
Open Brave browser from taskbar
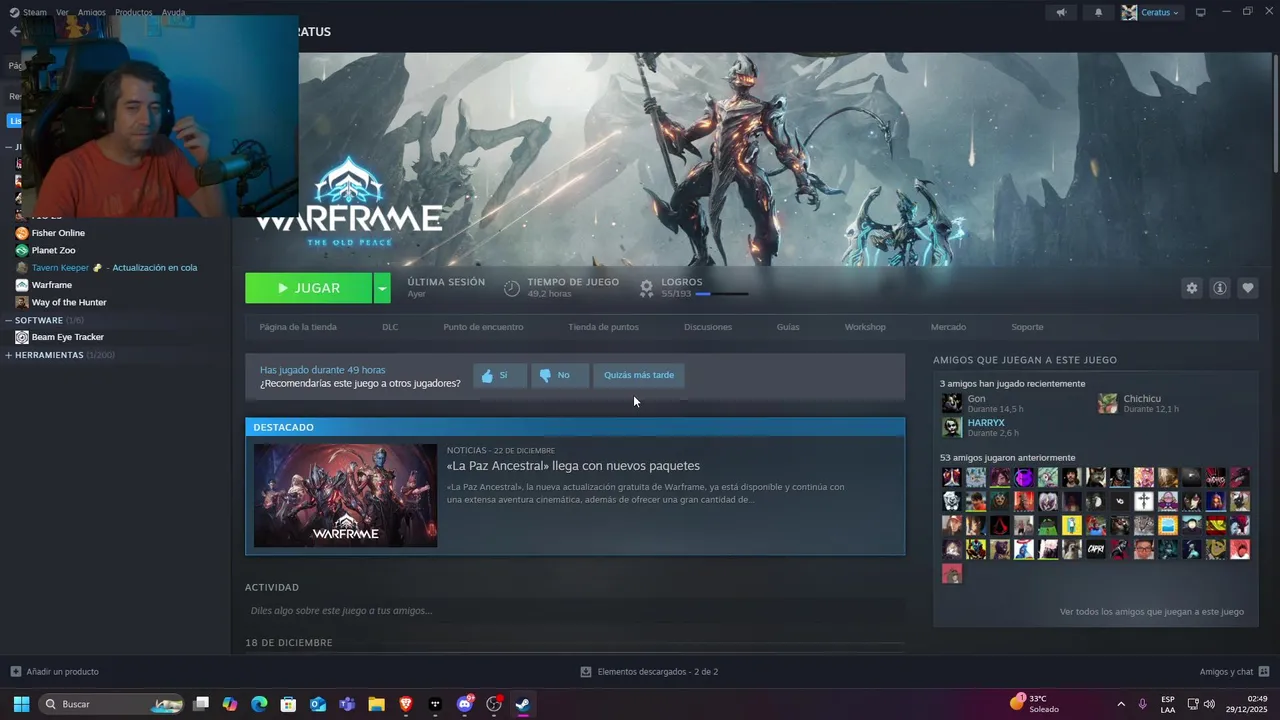pos(406,704)
